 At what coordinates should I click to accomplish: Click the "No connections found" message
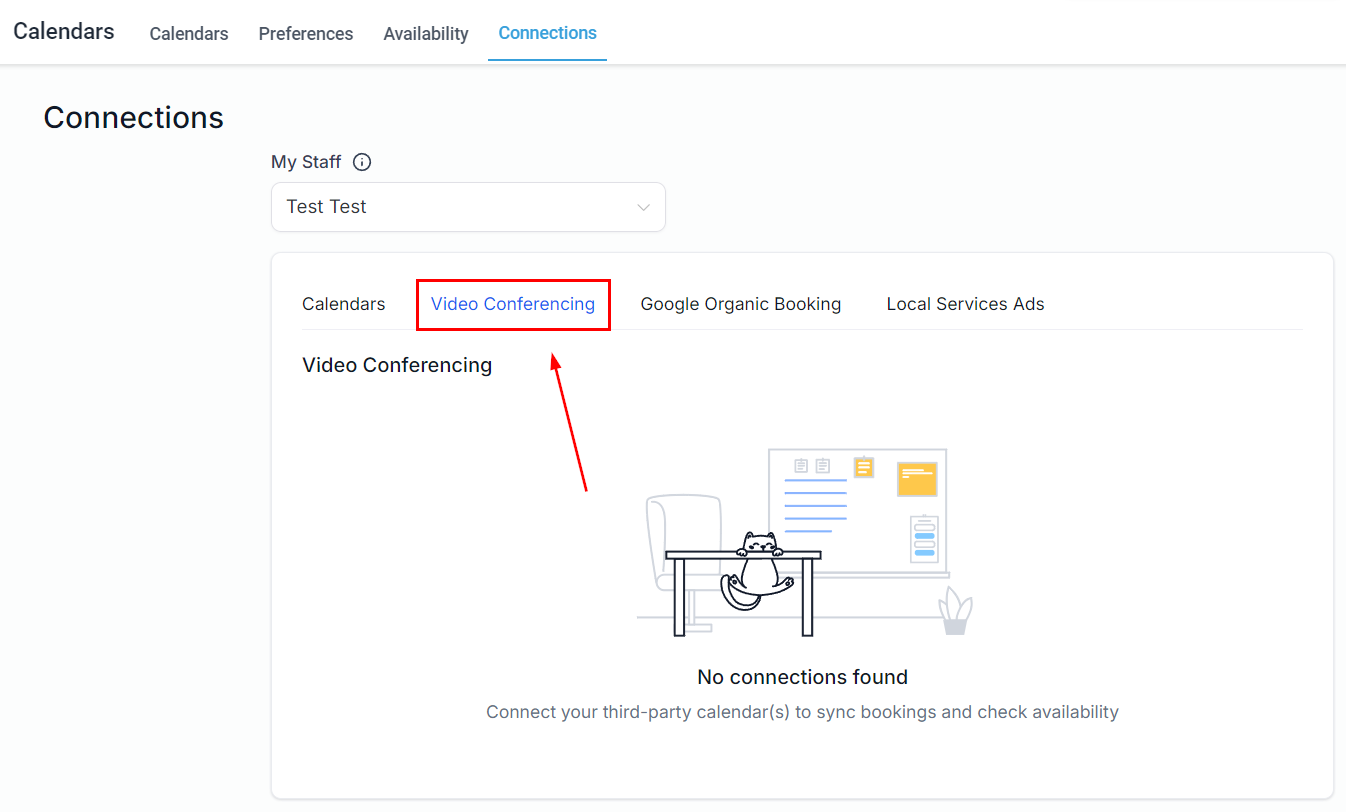point(802,677)
